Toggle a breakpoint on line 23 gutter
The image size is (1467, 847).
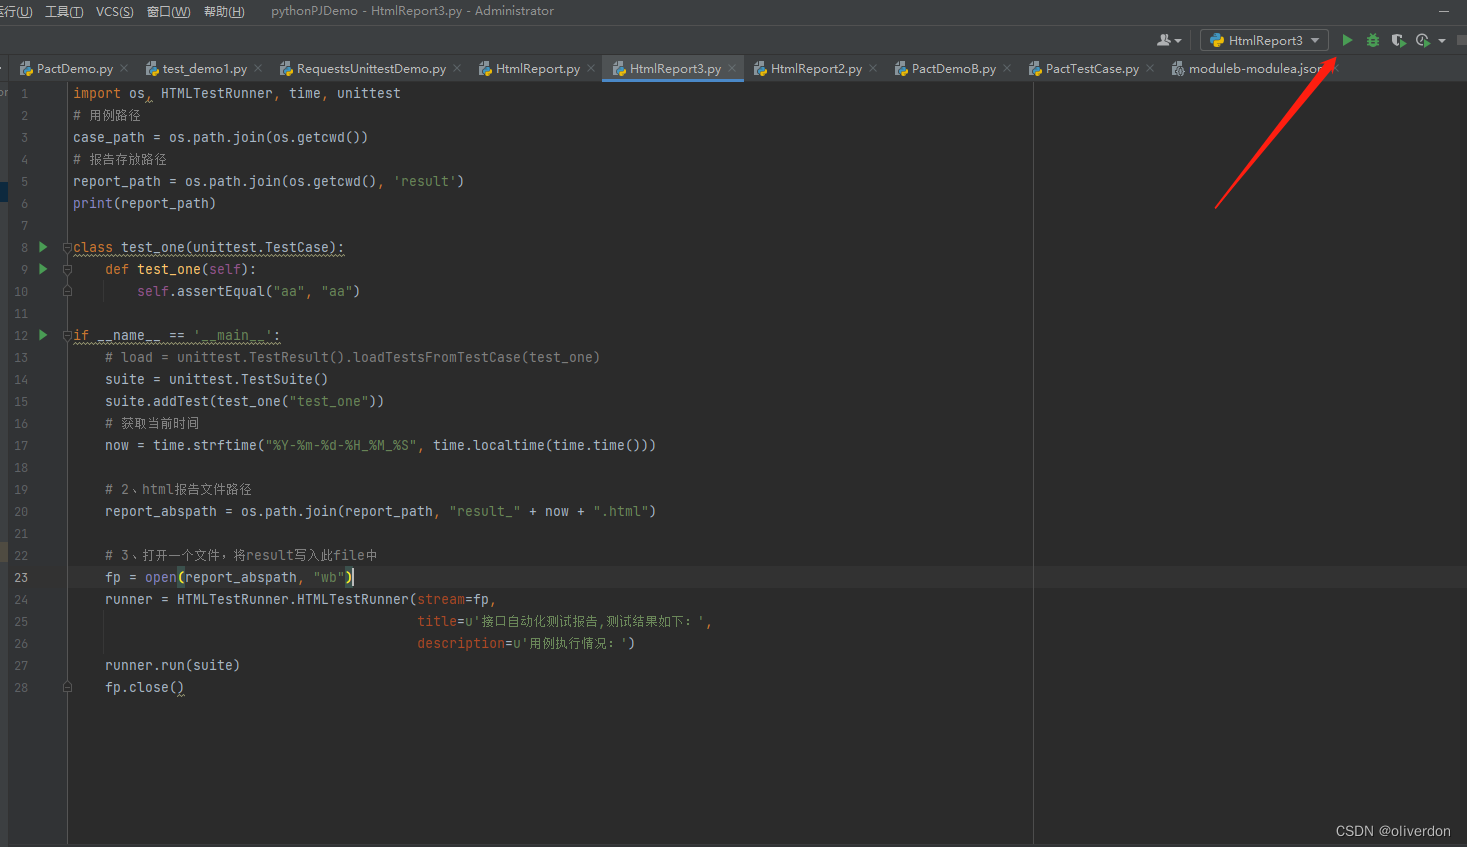[x=52, y=577]
